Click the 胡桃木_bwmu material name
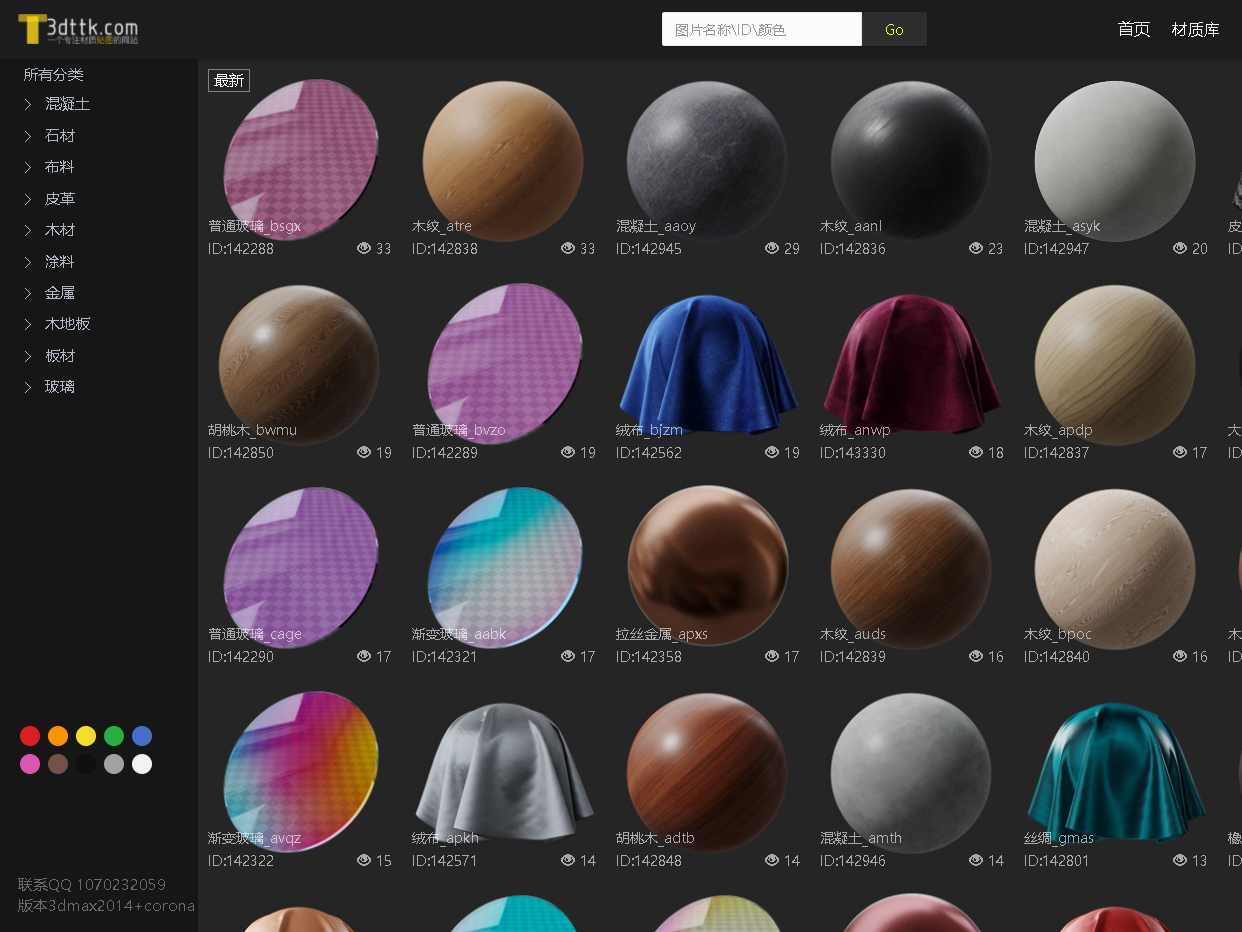The height and width of the screenshot is (932, 1242). [x=252, y=430]
